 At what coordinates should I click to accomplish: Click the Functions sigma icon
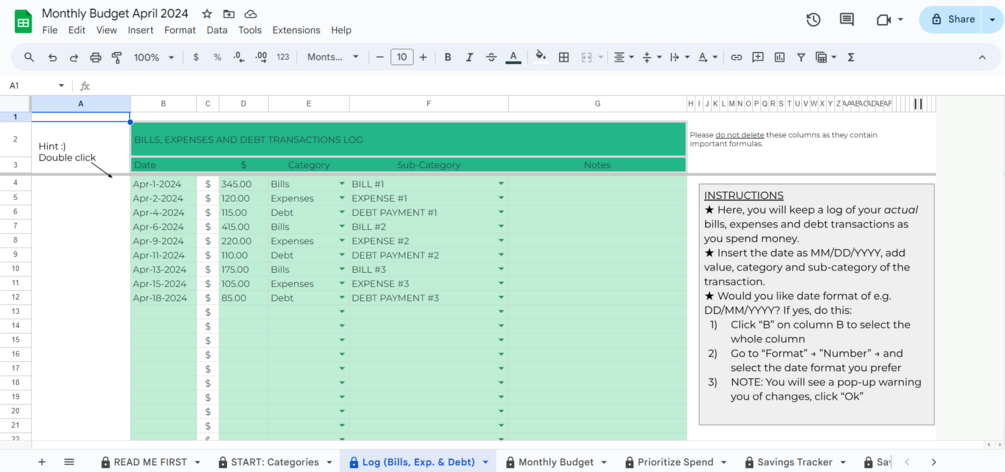pos(851,57)
